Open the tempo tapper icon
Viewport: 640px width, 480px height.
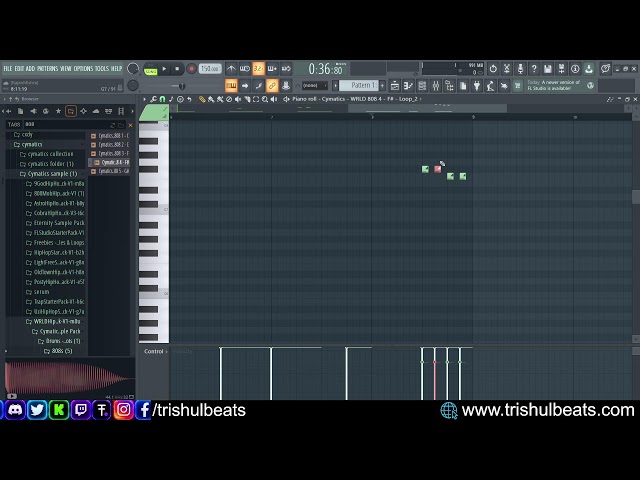[491, 86]
